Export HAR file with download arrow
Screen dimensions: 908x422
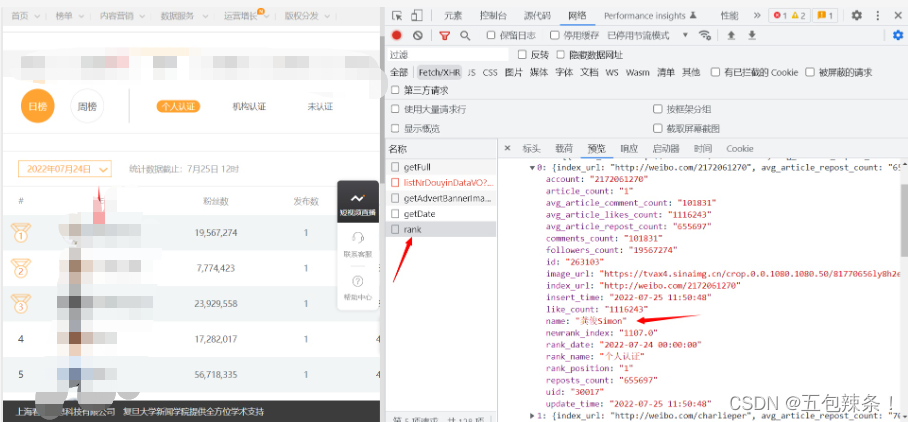tap(752, 35)
